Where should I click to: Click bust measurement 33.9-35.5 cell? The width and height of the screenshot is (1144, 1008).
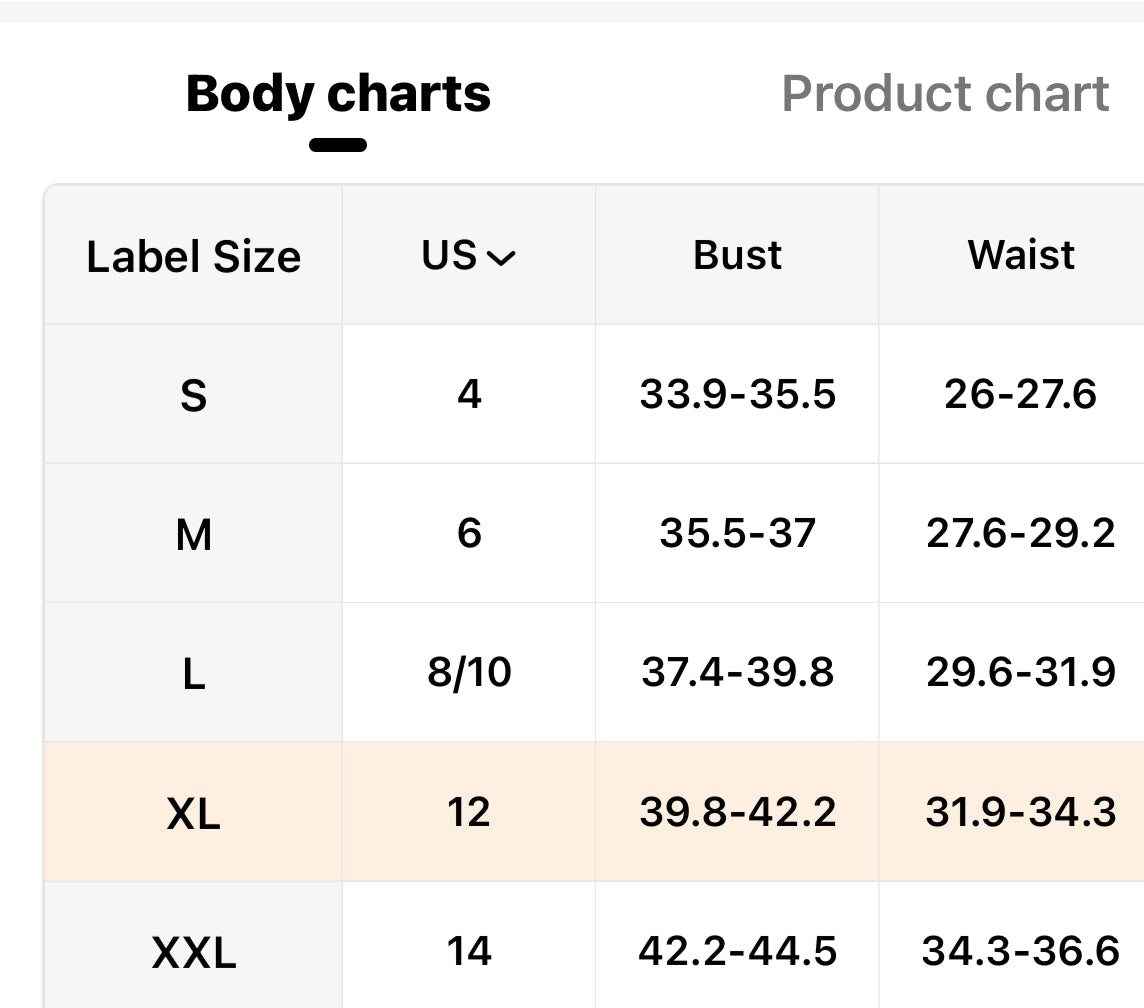tap(737, 394)
